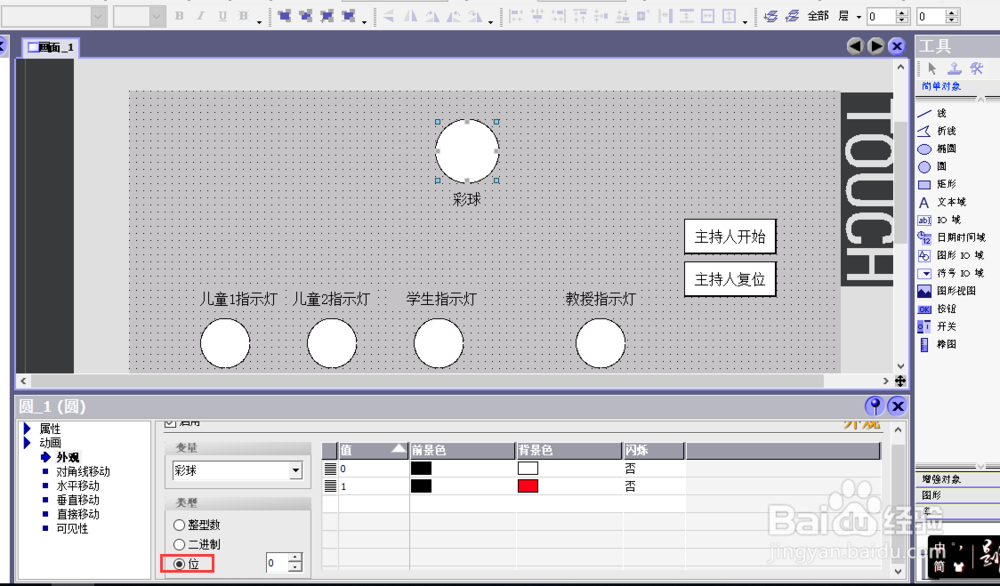The height and width of the screenshot is (586, 1000).
Task: Click foreground color swatch for value 1
Action: click(421, 487)
